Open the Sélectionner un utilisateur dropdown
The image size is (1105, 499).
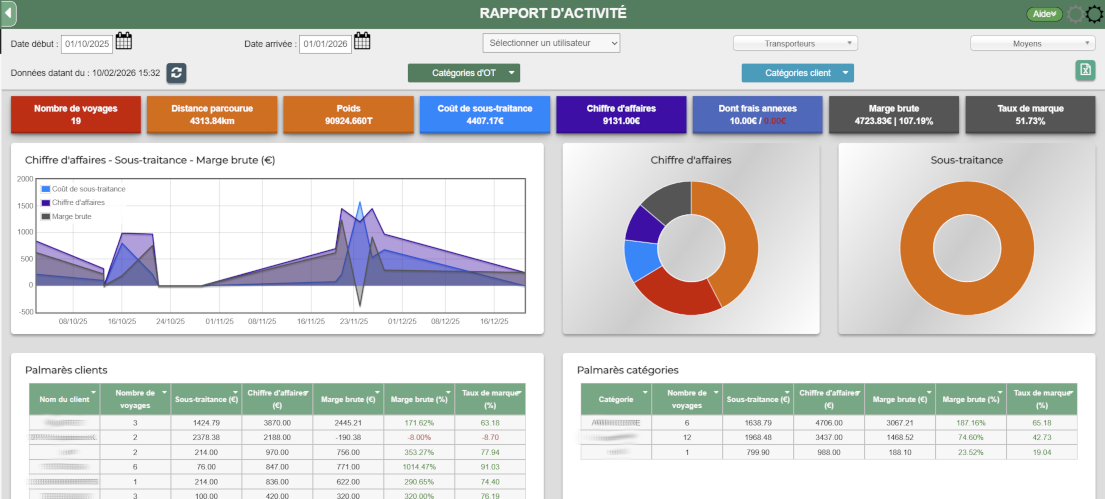coord(551,43)
